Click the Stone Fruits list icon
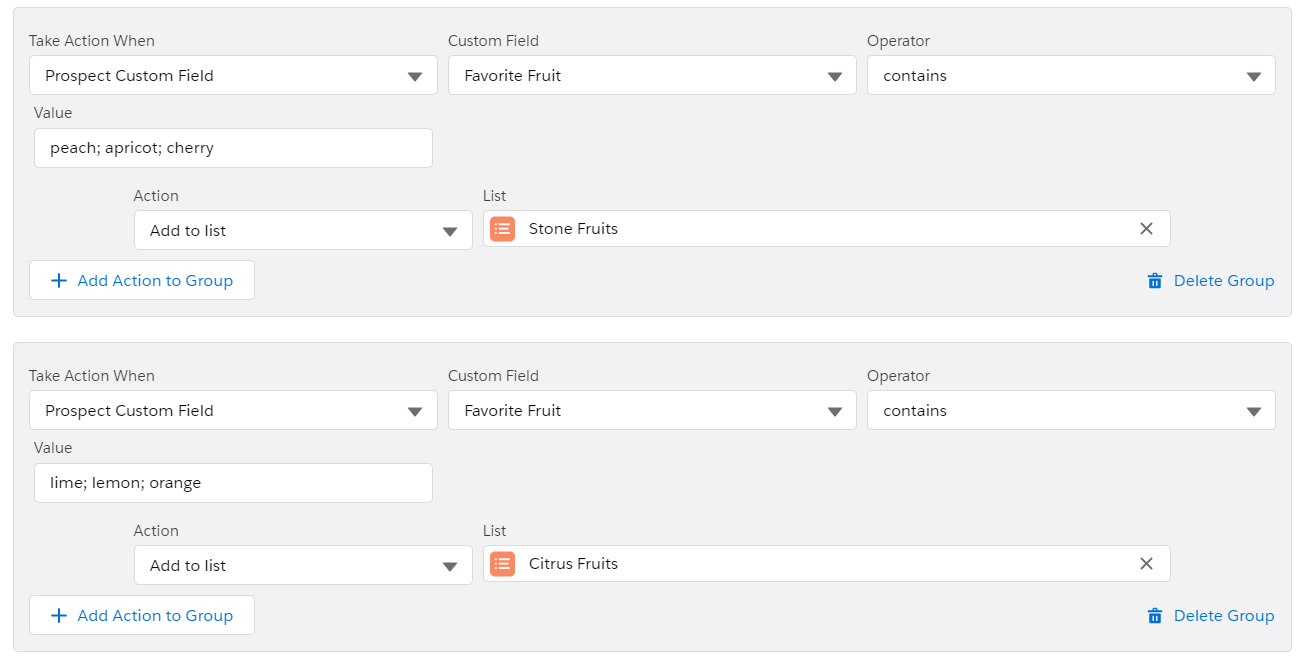The width and height of the screenshot is (1308, 661). pyautogui.click(x=503, y=229)
